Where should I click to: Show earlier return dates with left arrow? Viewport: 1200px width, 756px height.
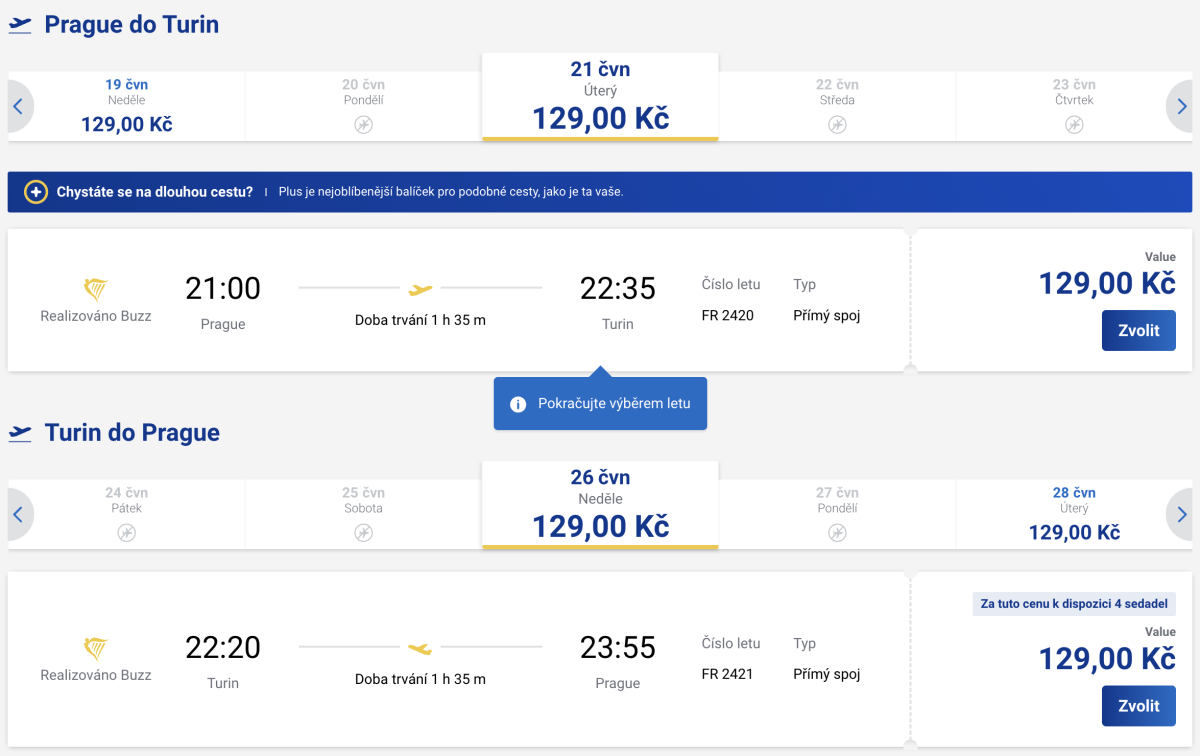tap(18, 514)
